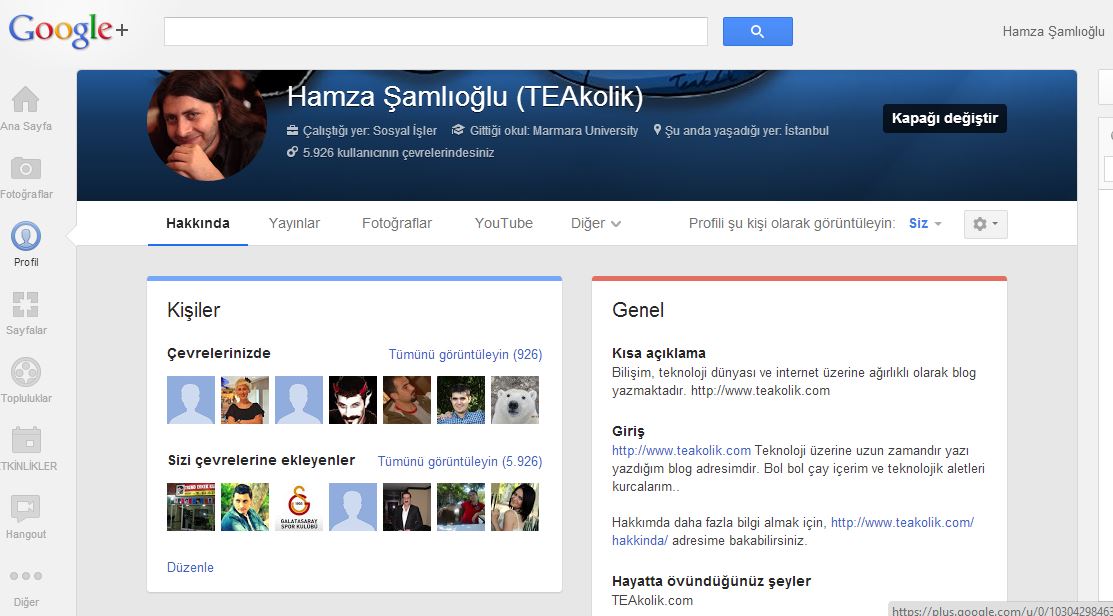Open first blank silhouette avatar in Çevrelerinizde
The image size is (1113, 616).
click(191, 400)
